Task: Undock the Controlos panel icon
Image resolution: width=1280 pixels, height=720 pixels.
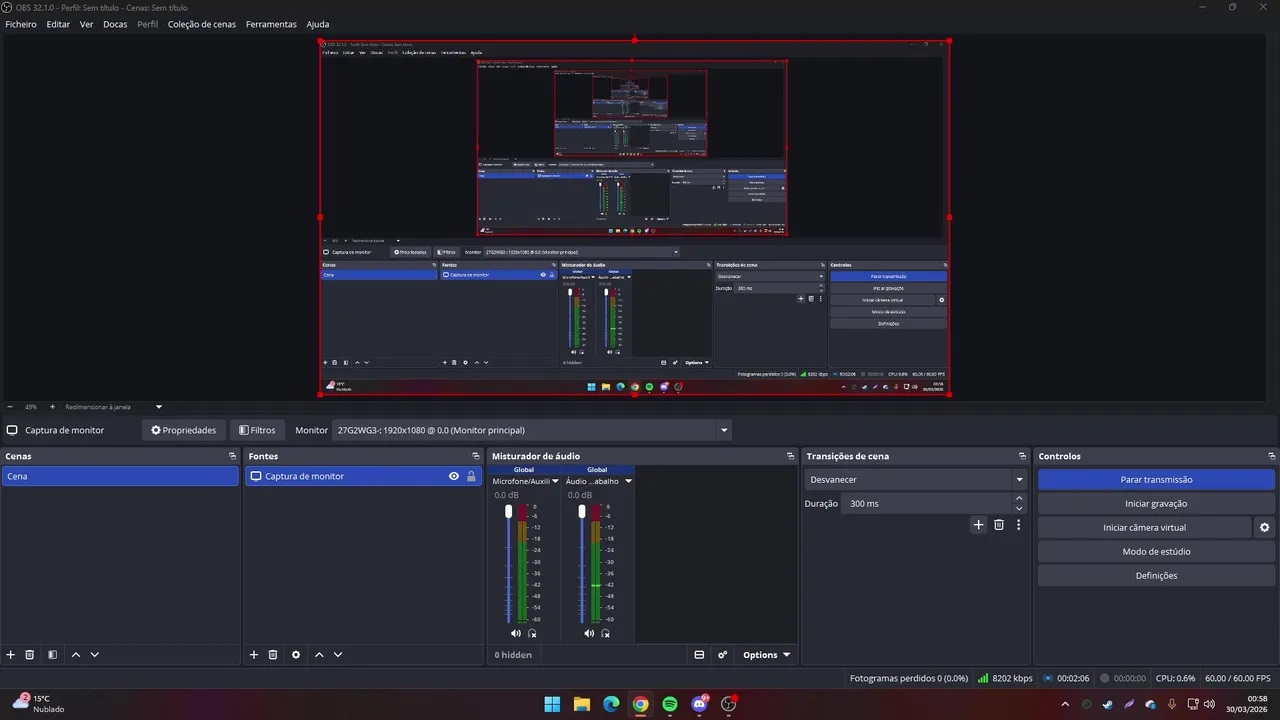Action: click(x=1271, y=456)
